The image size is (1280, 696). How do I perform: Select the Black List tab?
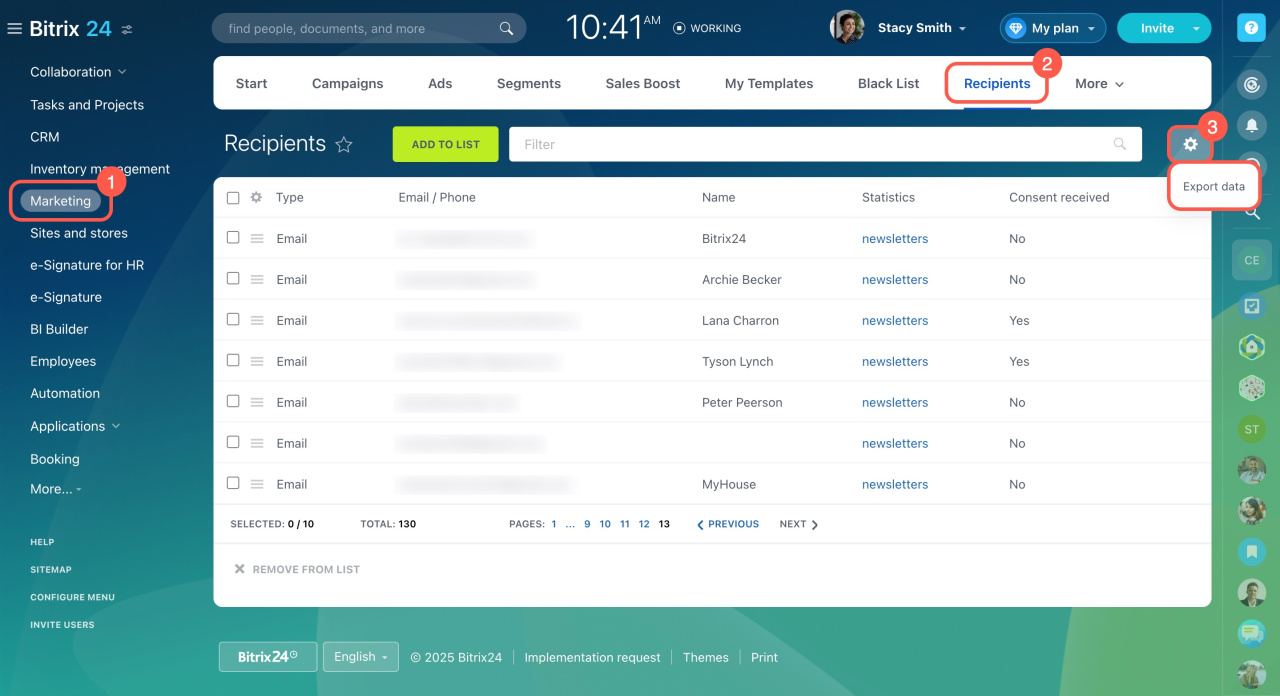(x=889, y=84)
